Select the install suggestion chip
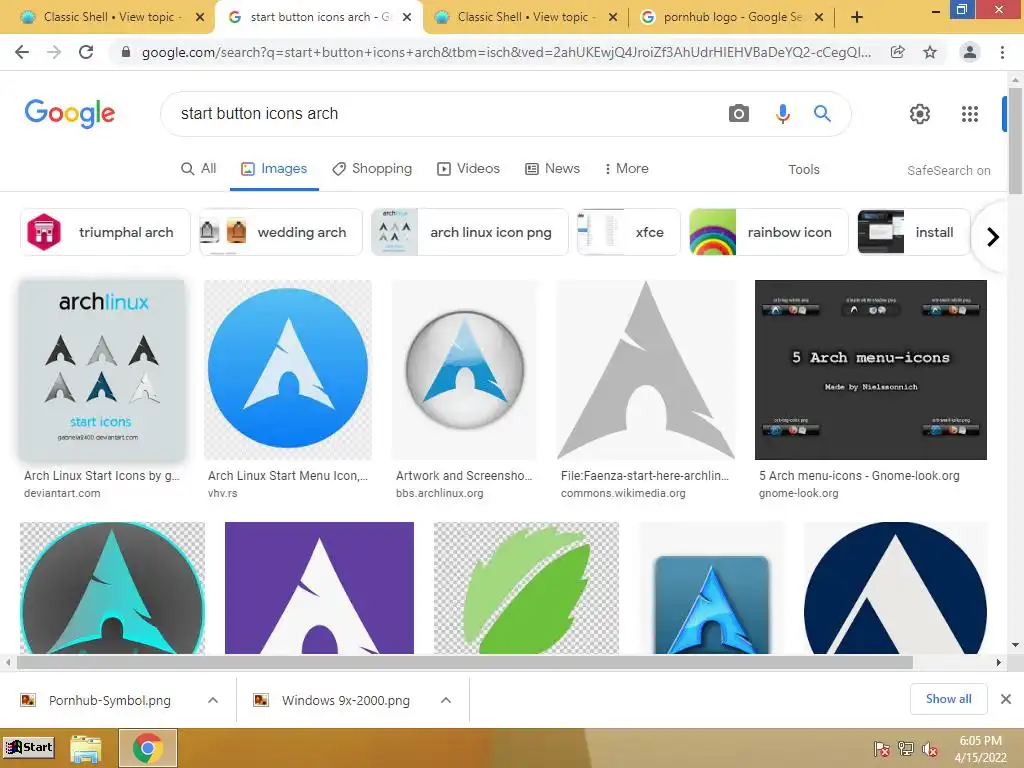 coord(914,232)
